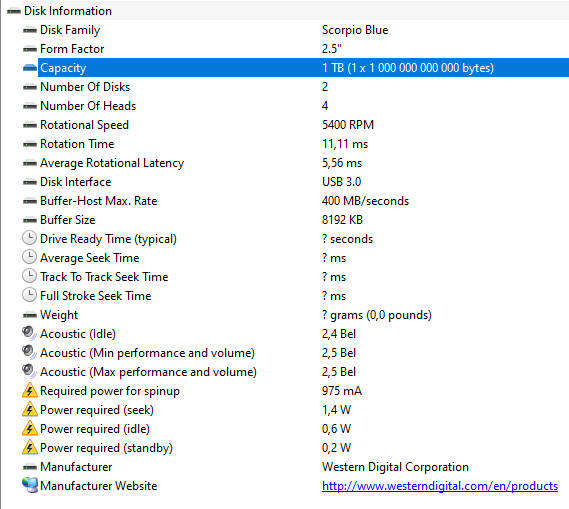Image resolution: width=569 pixels, height=509 pixels.
Task: Click the 8192 KB buffer value
Action: [342, 220]
